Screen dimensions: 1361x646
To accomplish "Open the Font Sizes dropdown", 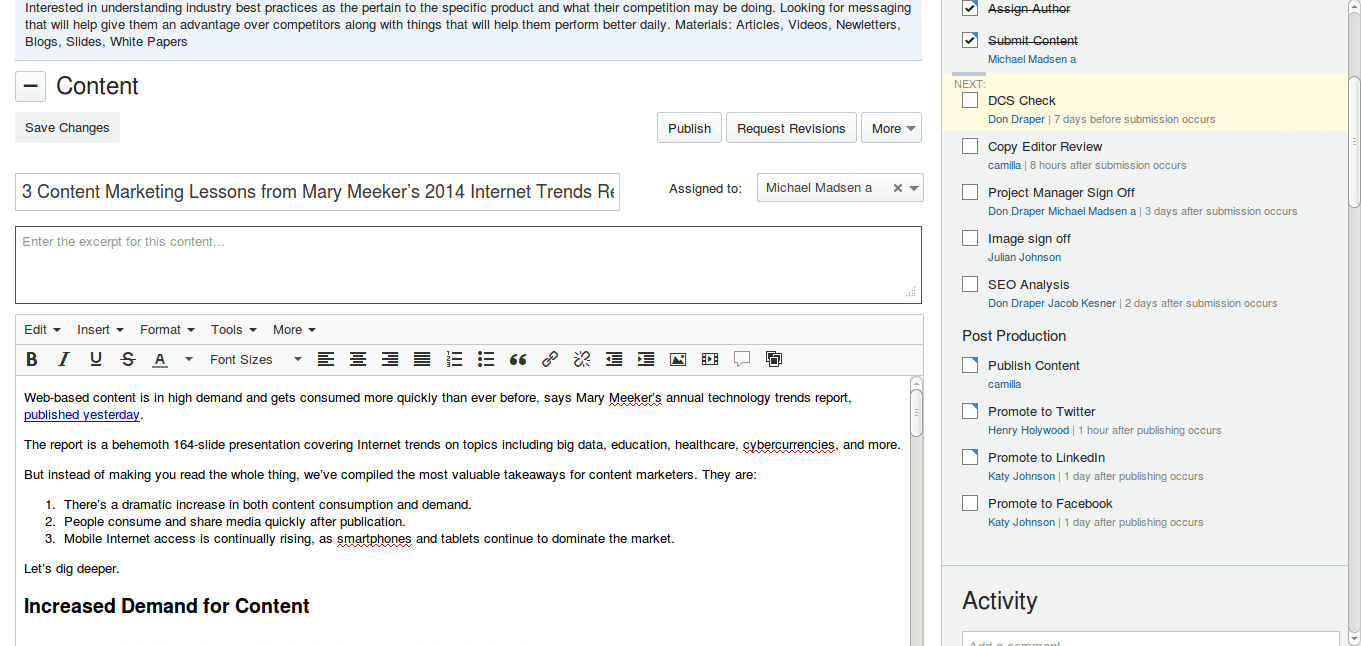I will tap(255, 359).
